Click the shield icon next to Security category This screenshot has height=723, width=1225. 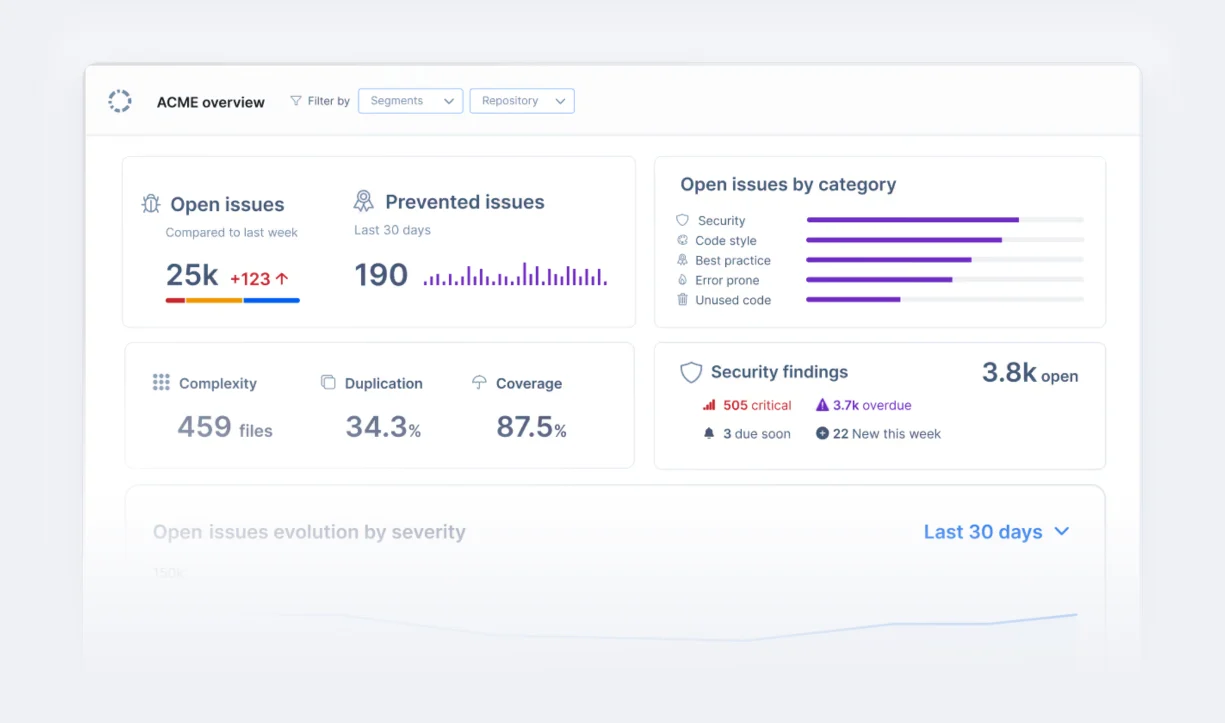tap(683, 220)
